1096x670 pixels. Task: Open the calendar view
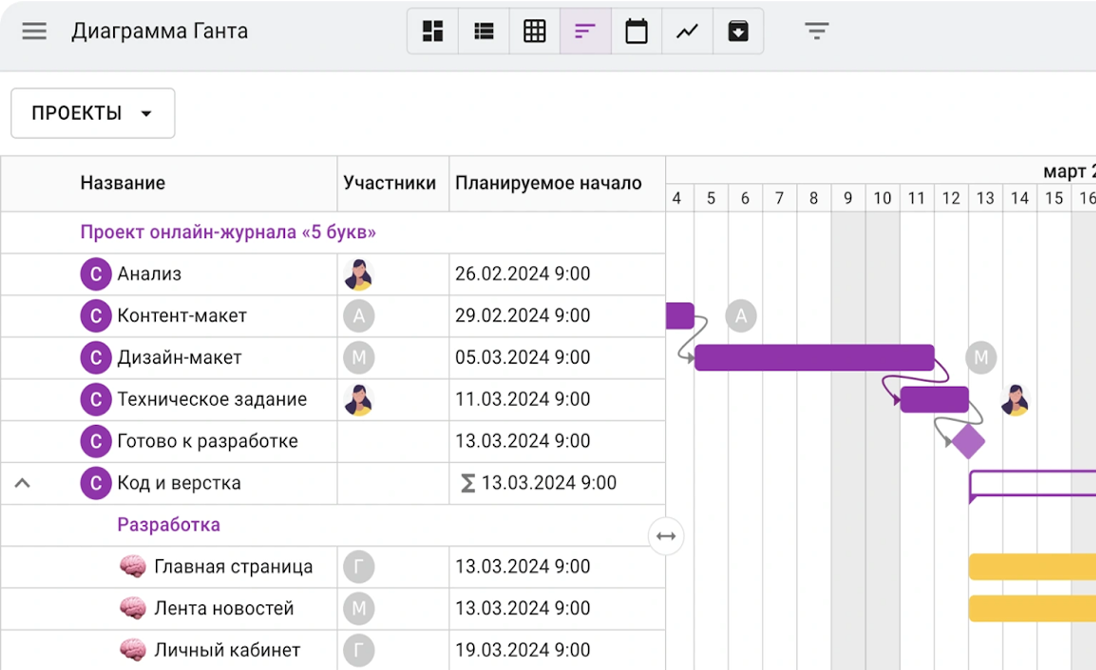[x=636, y=32]
